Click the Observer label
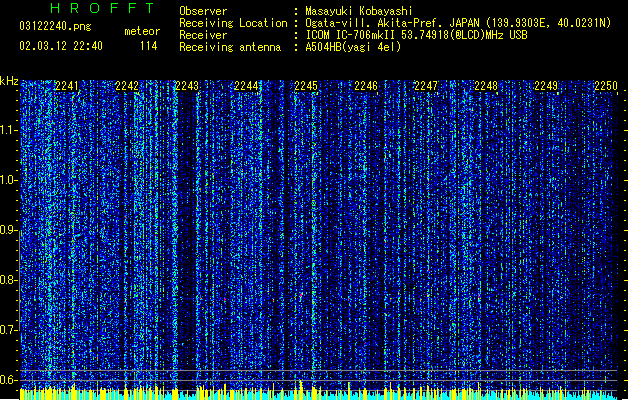This screenshot has height=400, width=629. point(203,11)
